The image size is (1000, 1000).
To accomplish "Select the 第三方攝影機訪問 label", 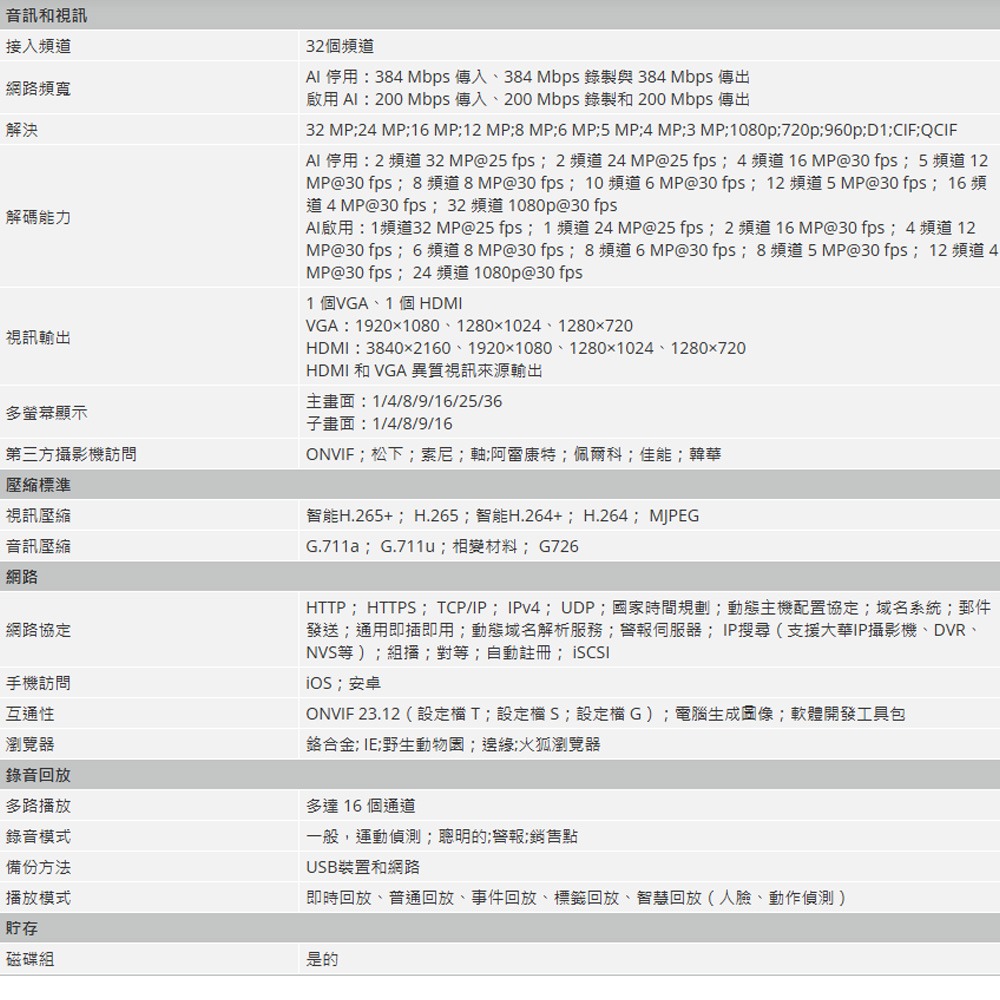I will pos(71,454).
